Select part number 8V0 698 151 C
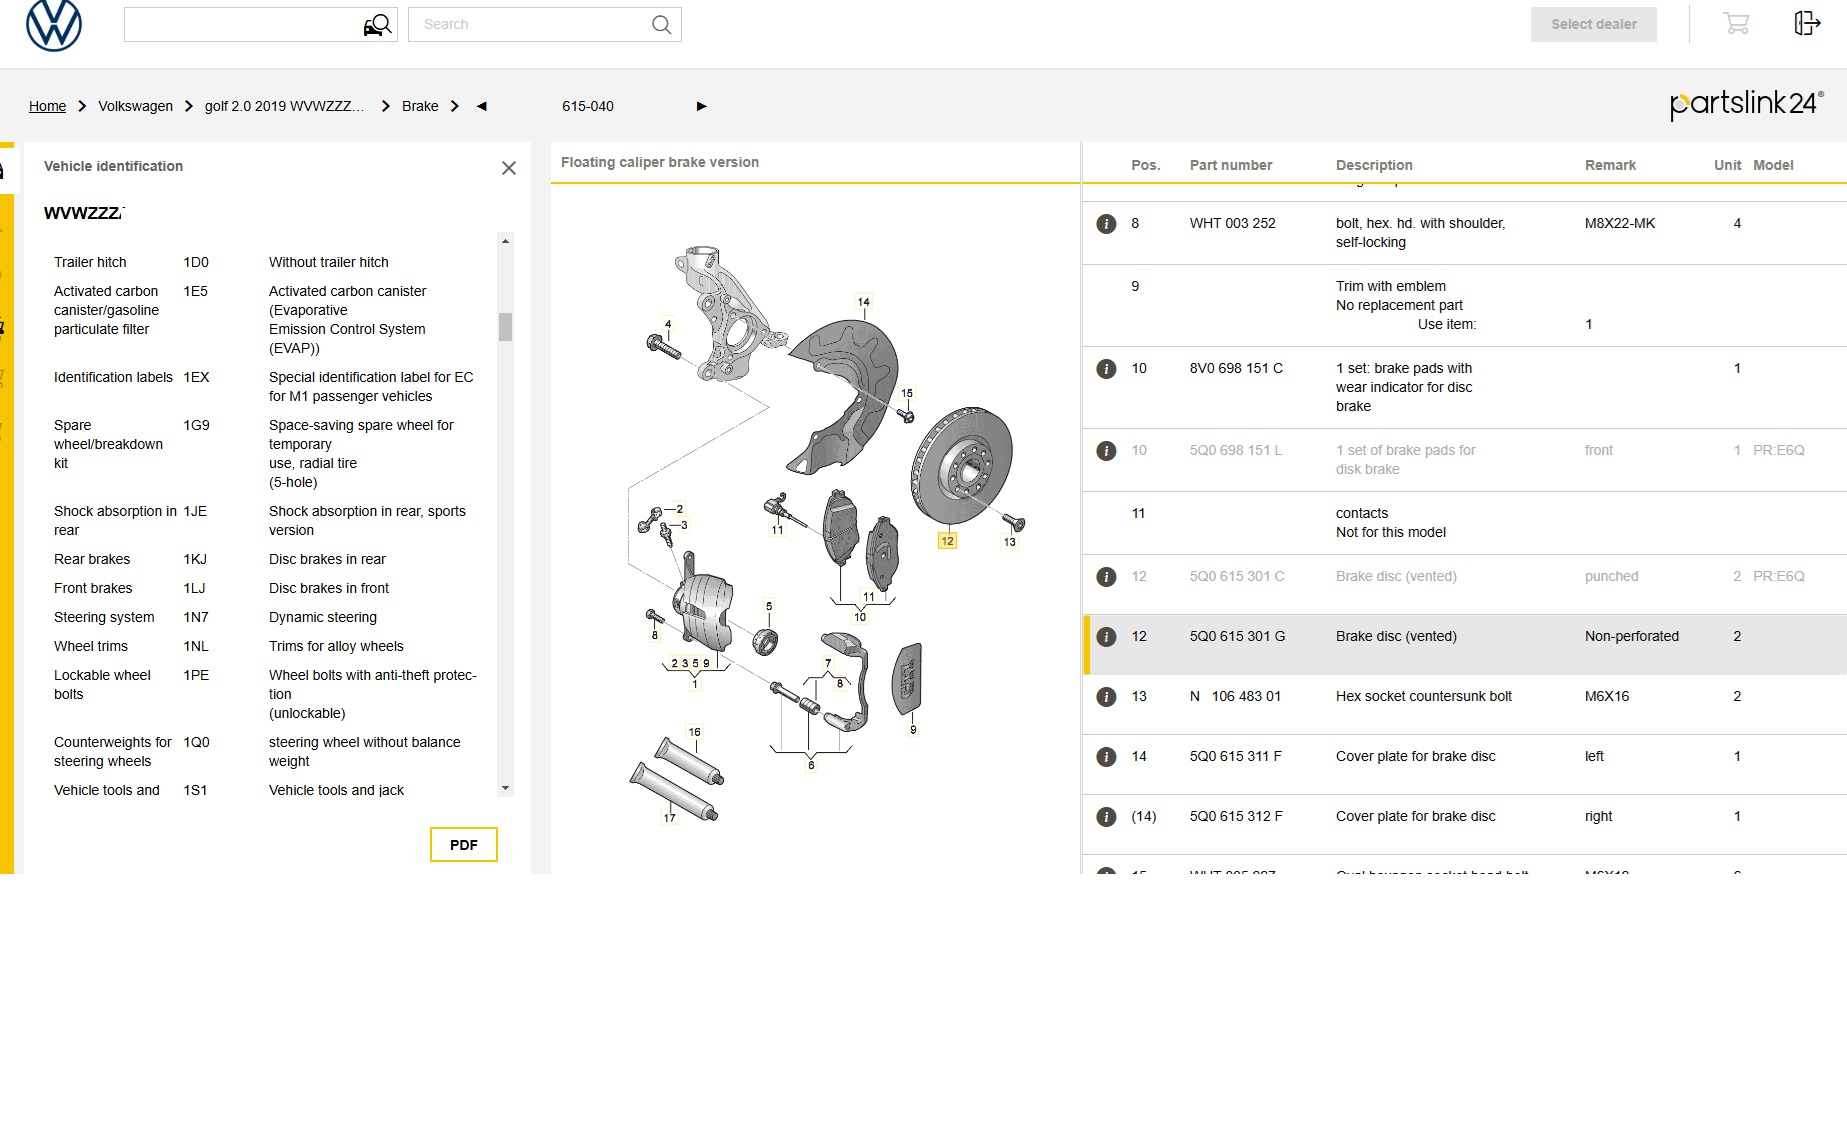Screen dimensions: 1847x1125 (1236, 368)
